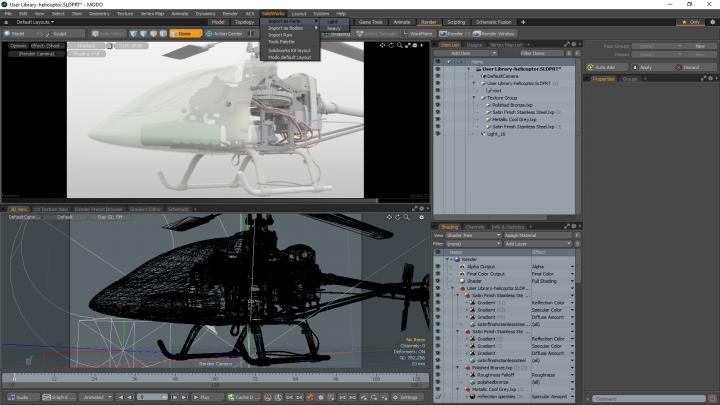720x405 pixels.
Task: Open timeline Settings button
Action: [405, 397]
